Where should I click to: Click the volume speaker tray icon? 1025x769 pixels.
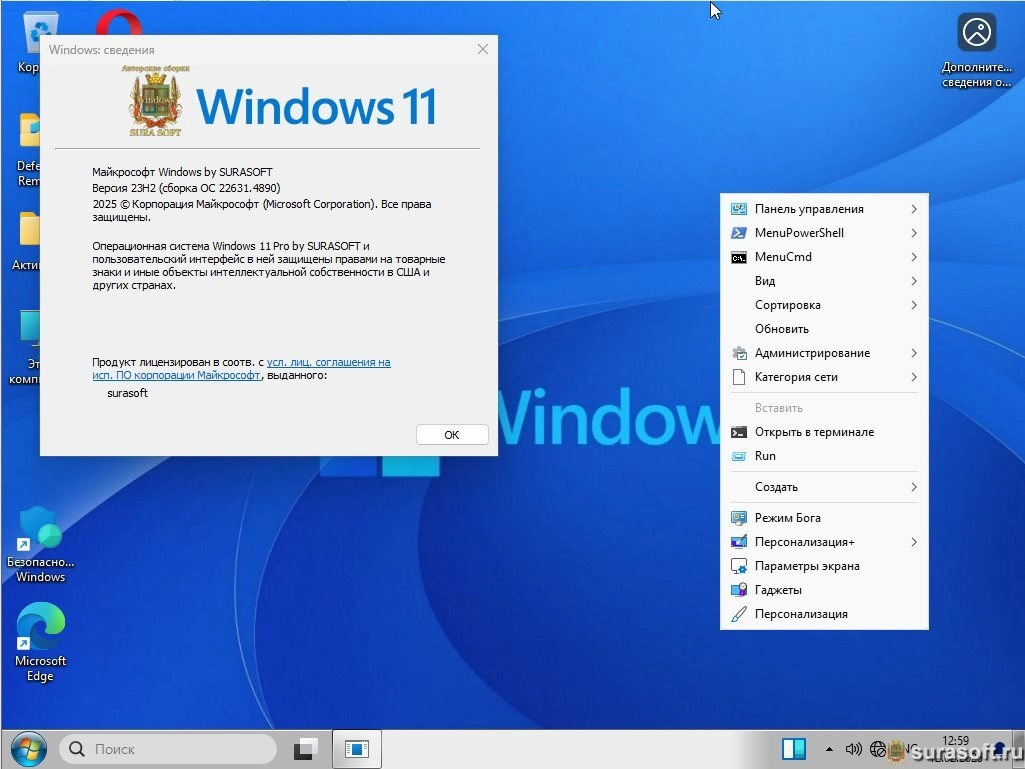click(853, 749)
